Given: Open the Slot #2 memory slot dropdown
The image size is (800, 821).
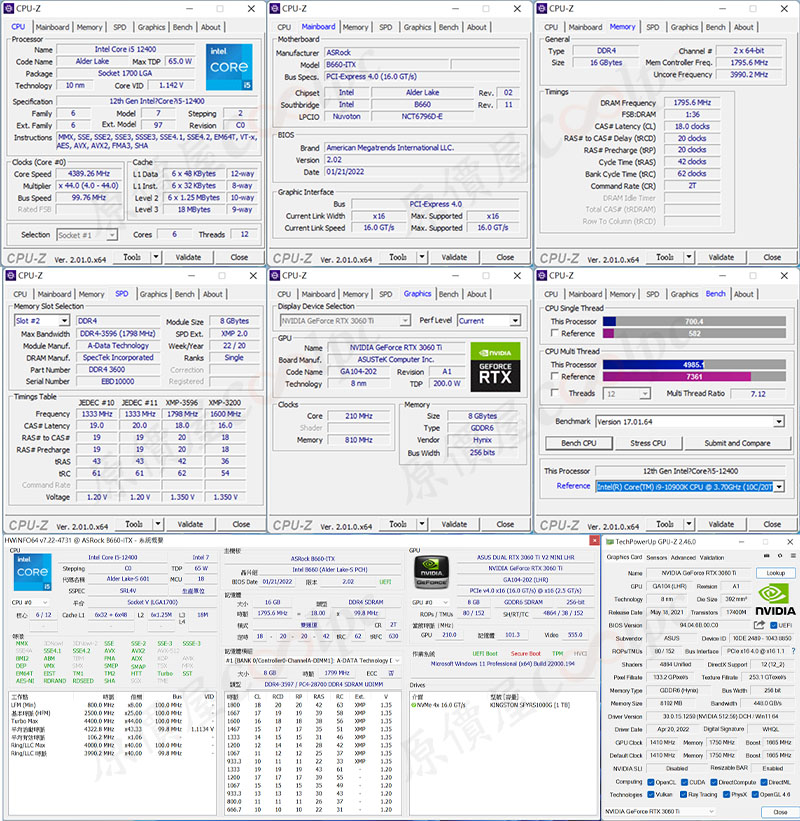Looking at the screenshot, I should click(x=42, y=320).
